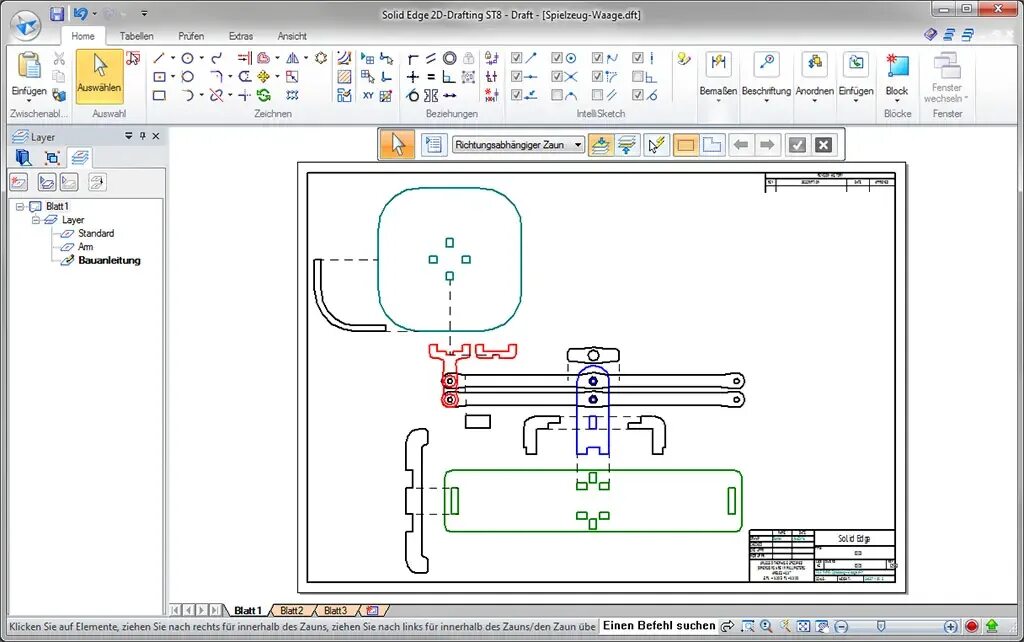Toggle IntelliSketch endpoint checkbox
Viewport: 1024px width, 642px height.
tap(516, 58)
